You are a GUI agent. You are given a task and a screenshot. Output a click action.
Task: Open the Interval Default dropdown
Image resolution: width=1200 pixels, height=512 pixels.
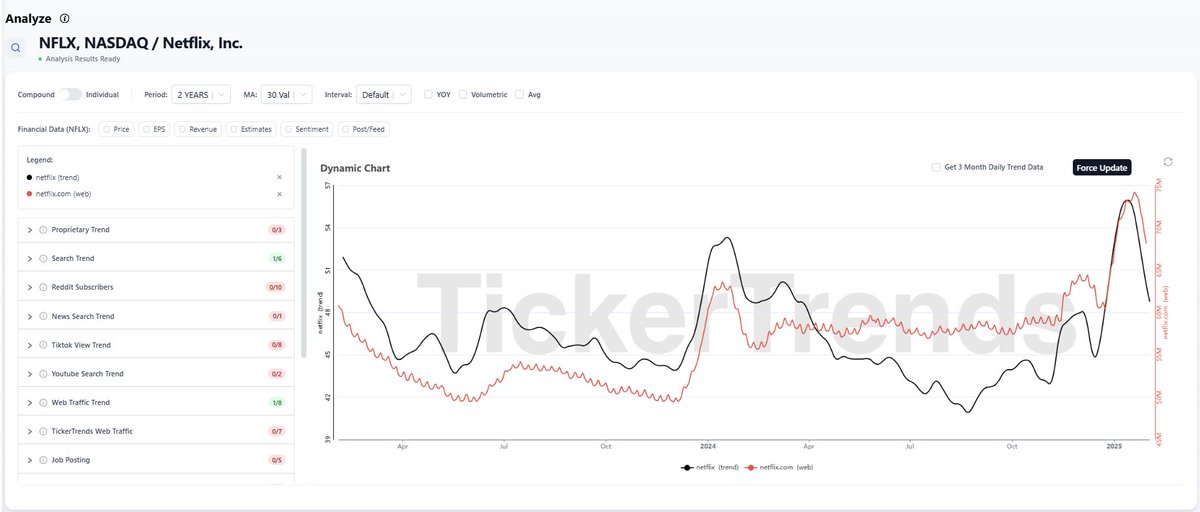coord(384,95)
